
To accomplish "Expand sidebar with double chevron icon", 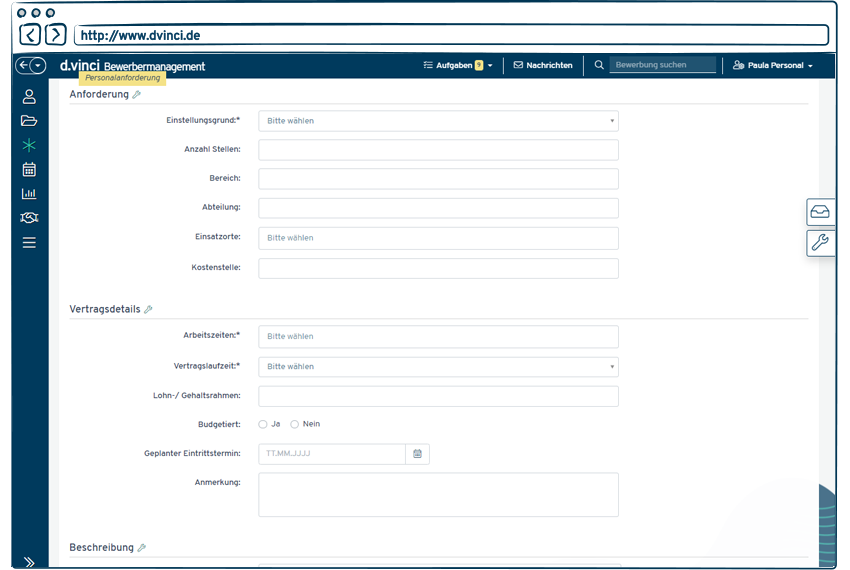I will click(29, 562).
